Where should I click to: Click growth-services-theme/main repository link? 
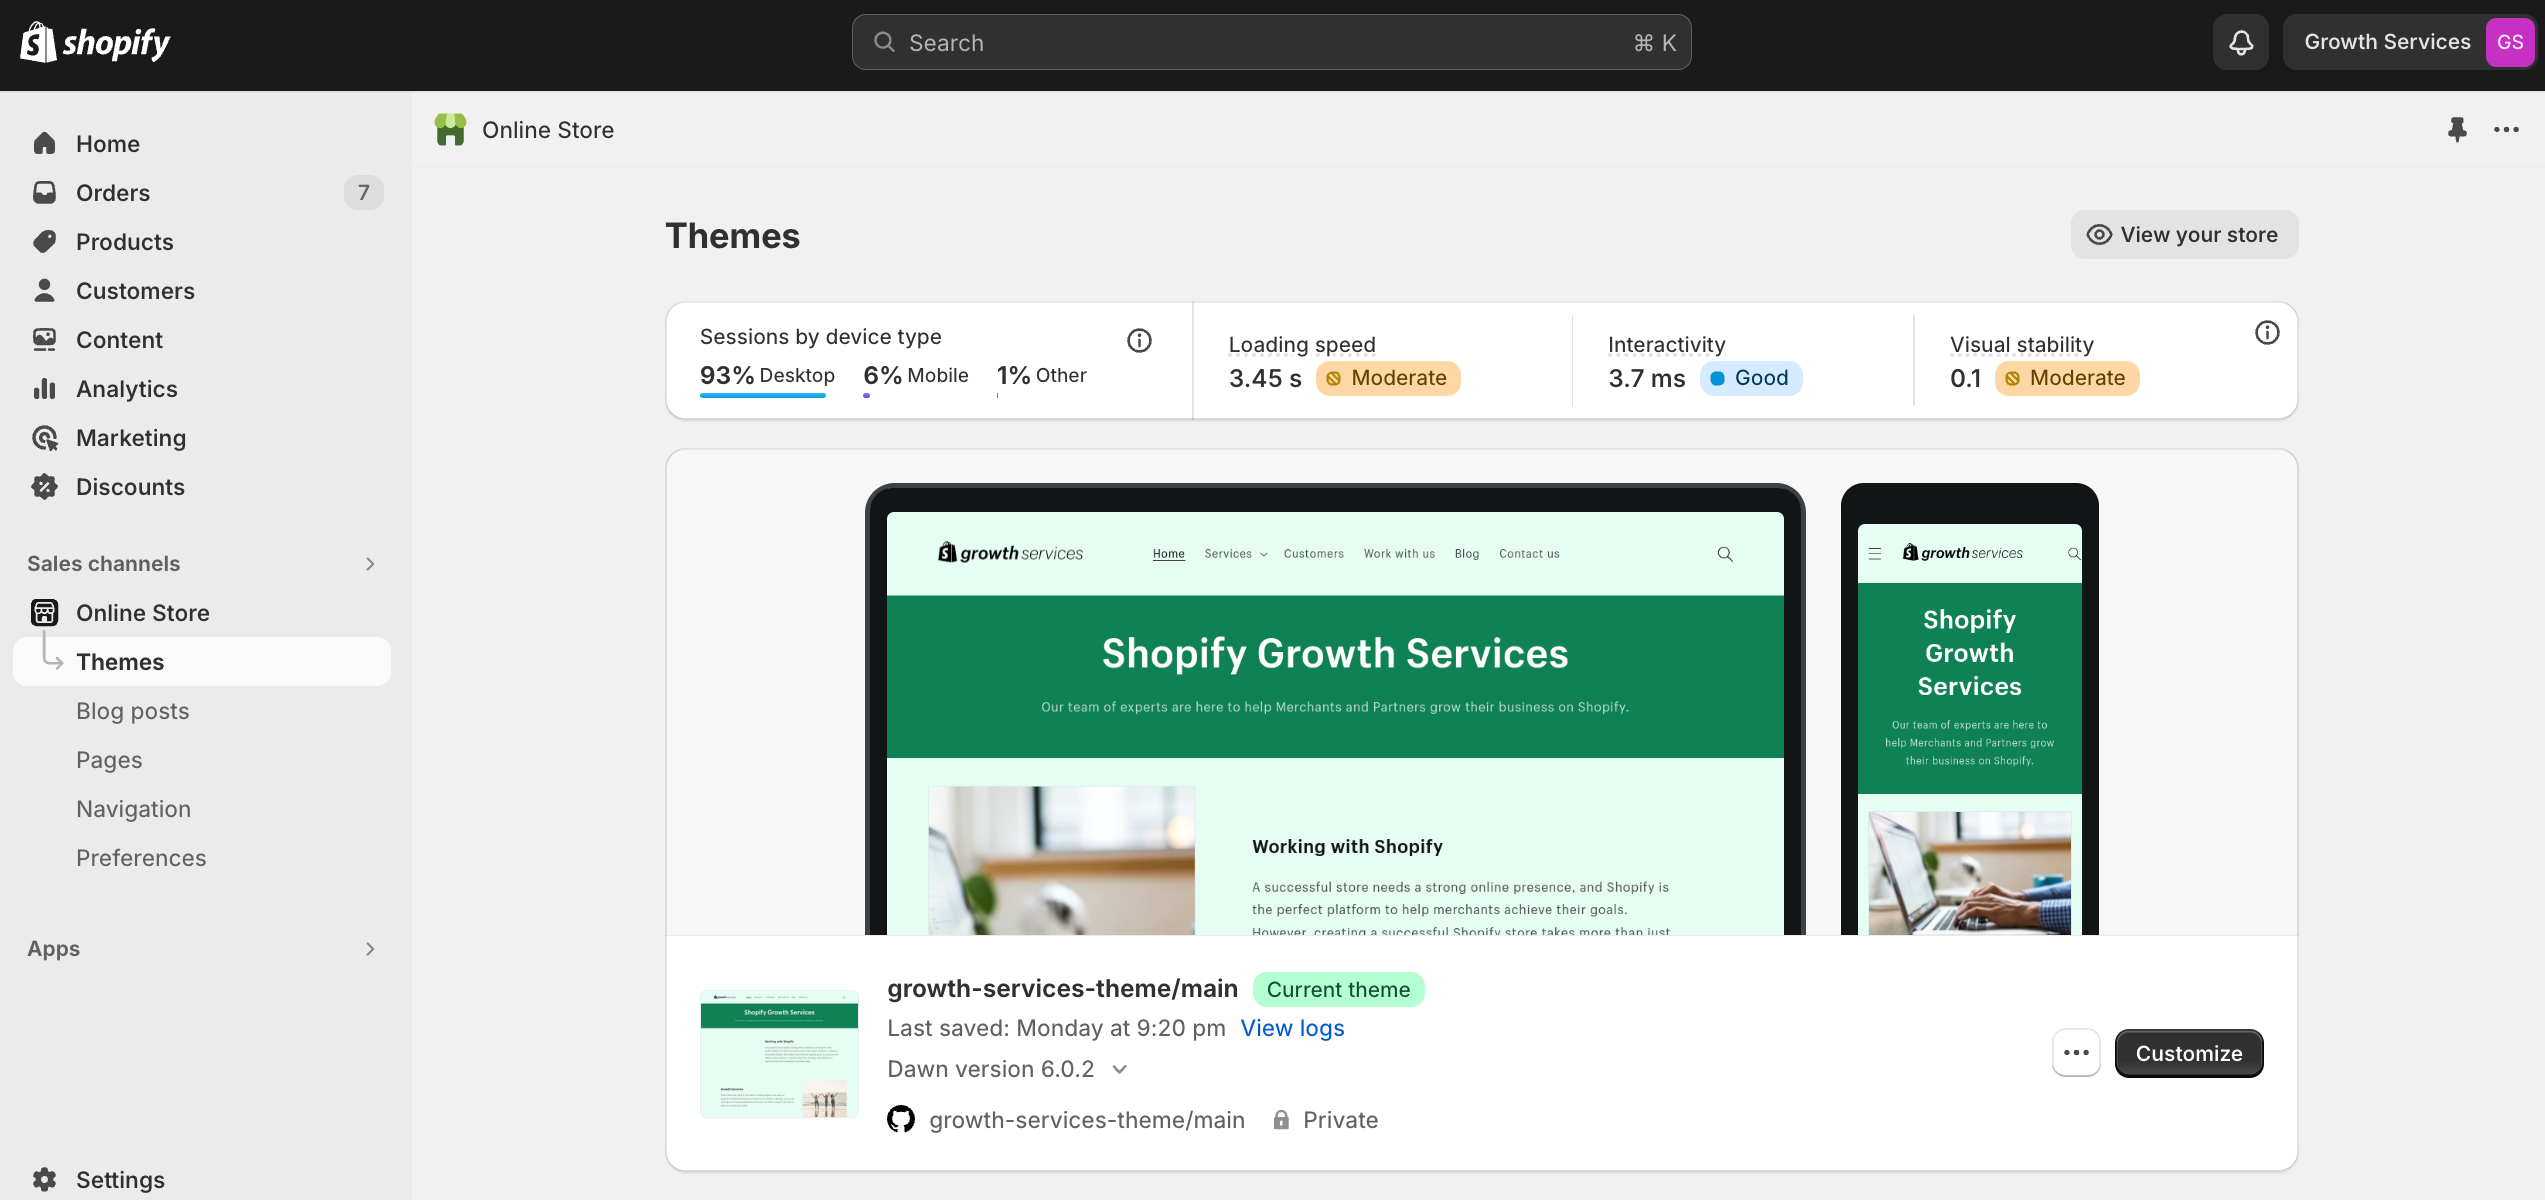1087,1119
